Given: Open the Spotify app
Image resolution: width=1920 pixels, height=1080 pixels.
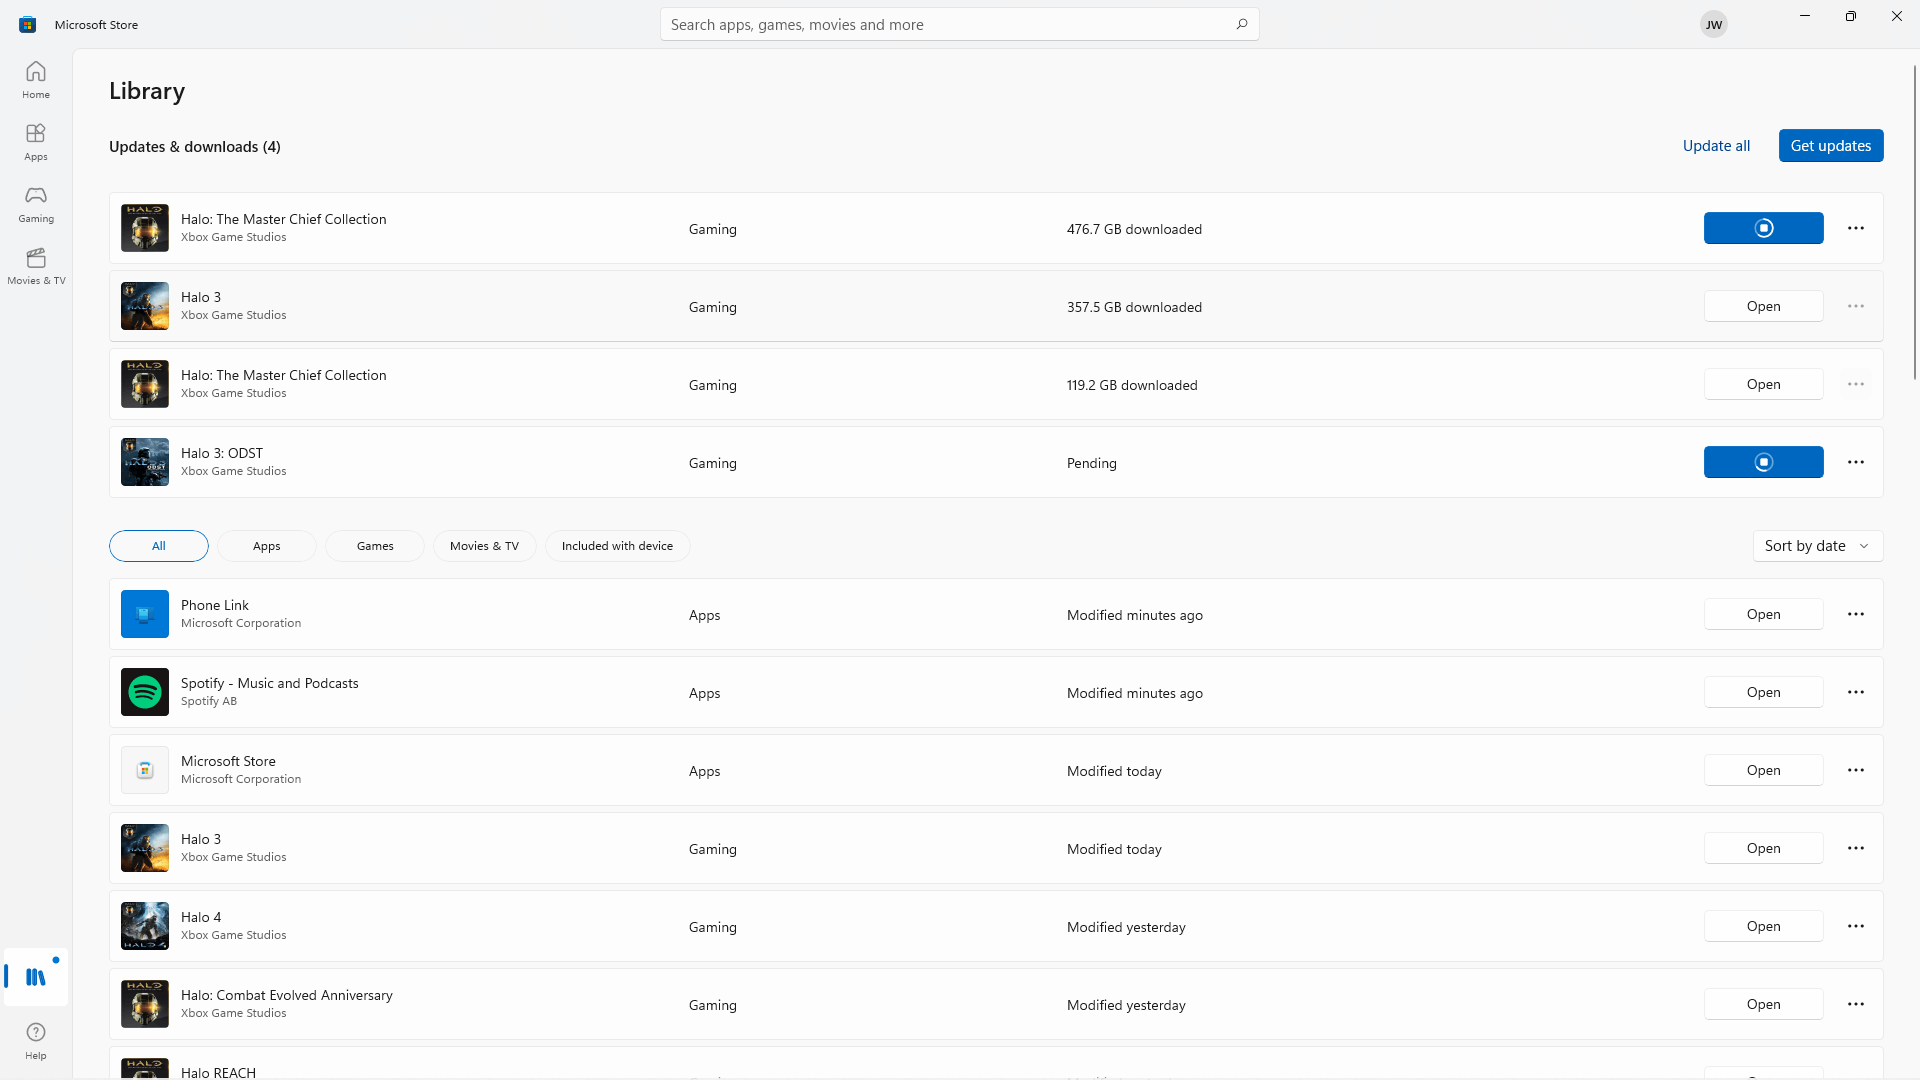Looking at the screenshot, I should [1763, 692].
